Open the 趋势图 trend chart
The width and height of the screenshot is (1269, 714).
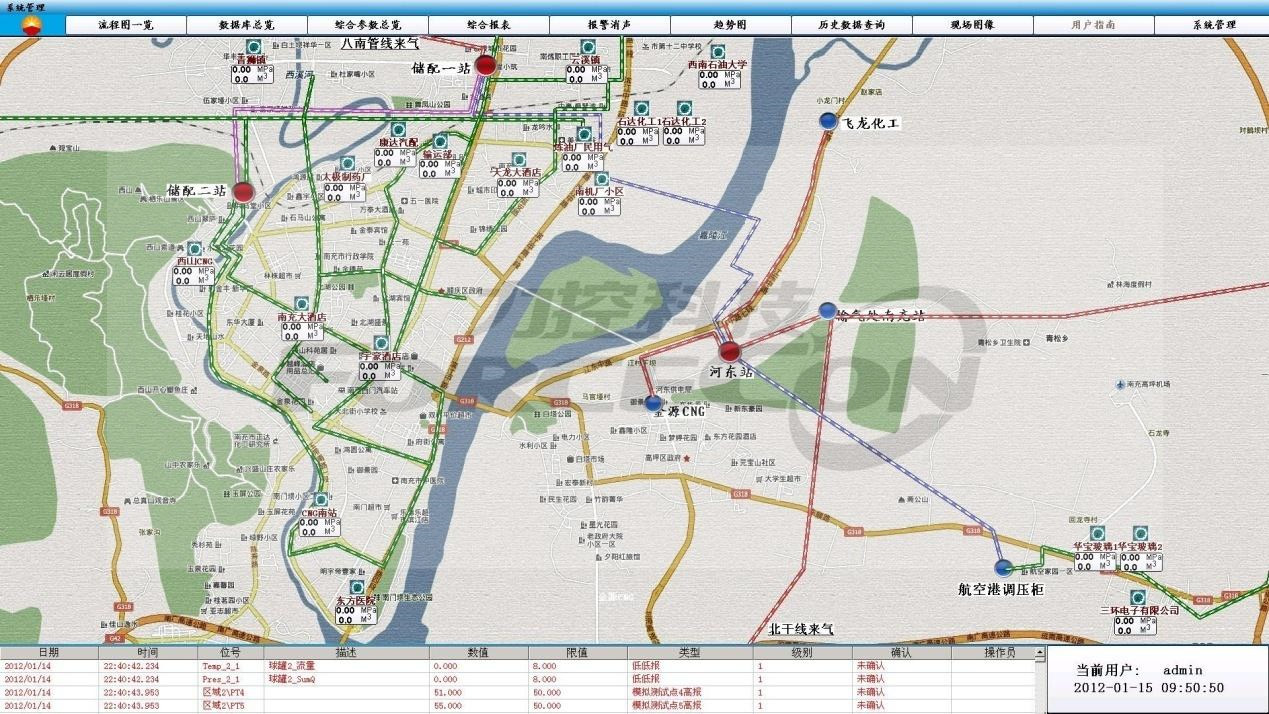point(730,25)
